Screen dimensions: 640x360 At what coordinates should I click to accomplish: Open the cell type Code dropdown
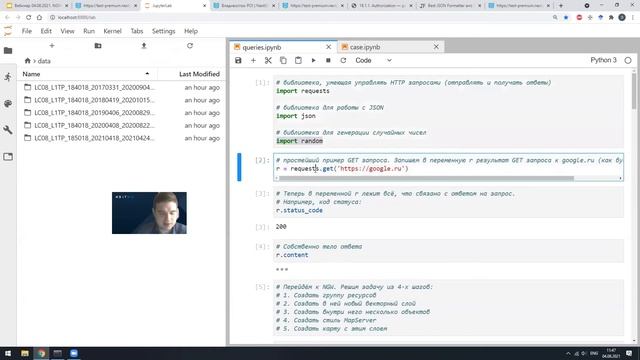coord(373,60)
